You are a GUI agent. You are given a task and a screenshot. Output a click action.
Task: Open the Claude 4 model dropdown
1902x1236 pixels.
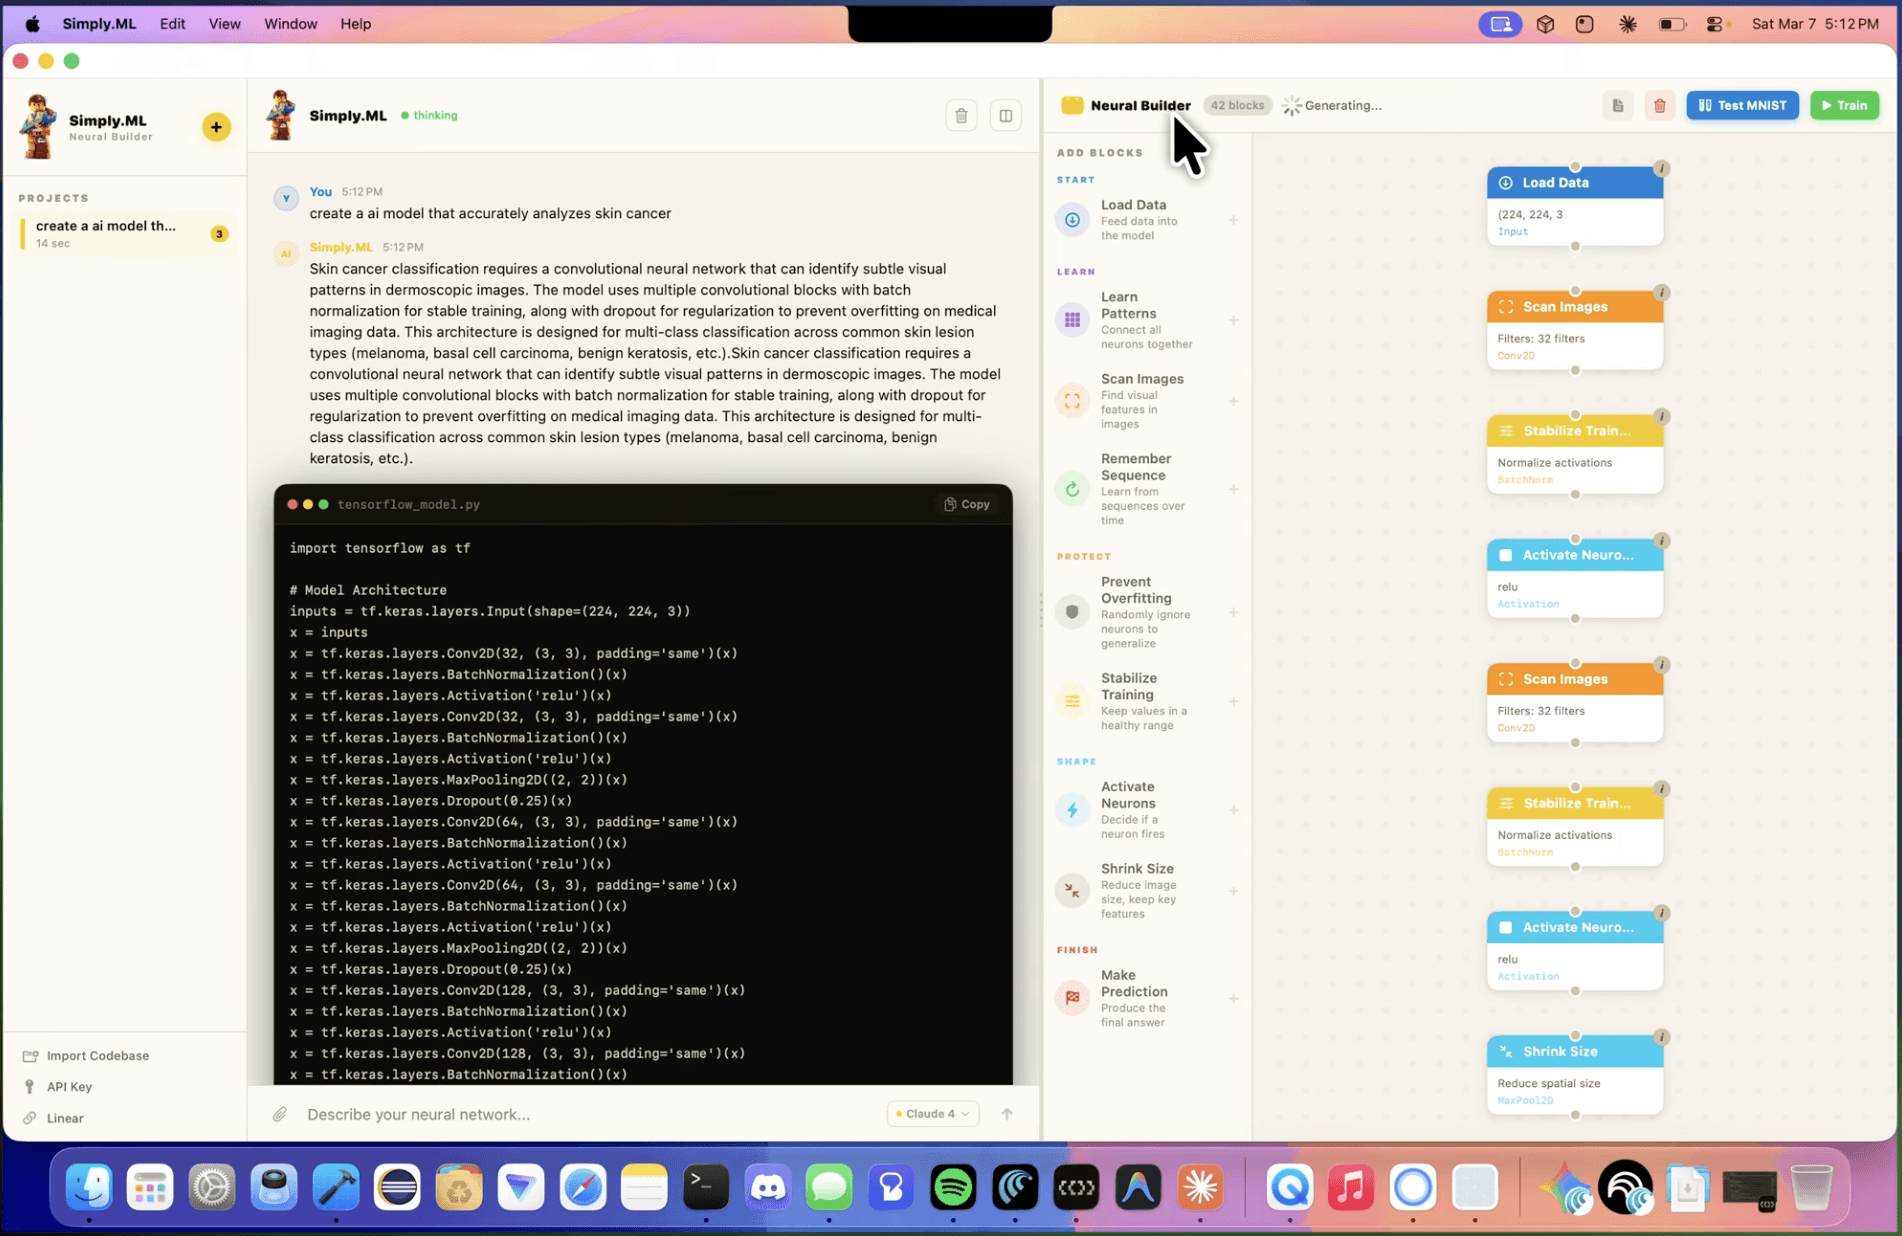[931, 1113]
